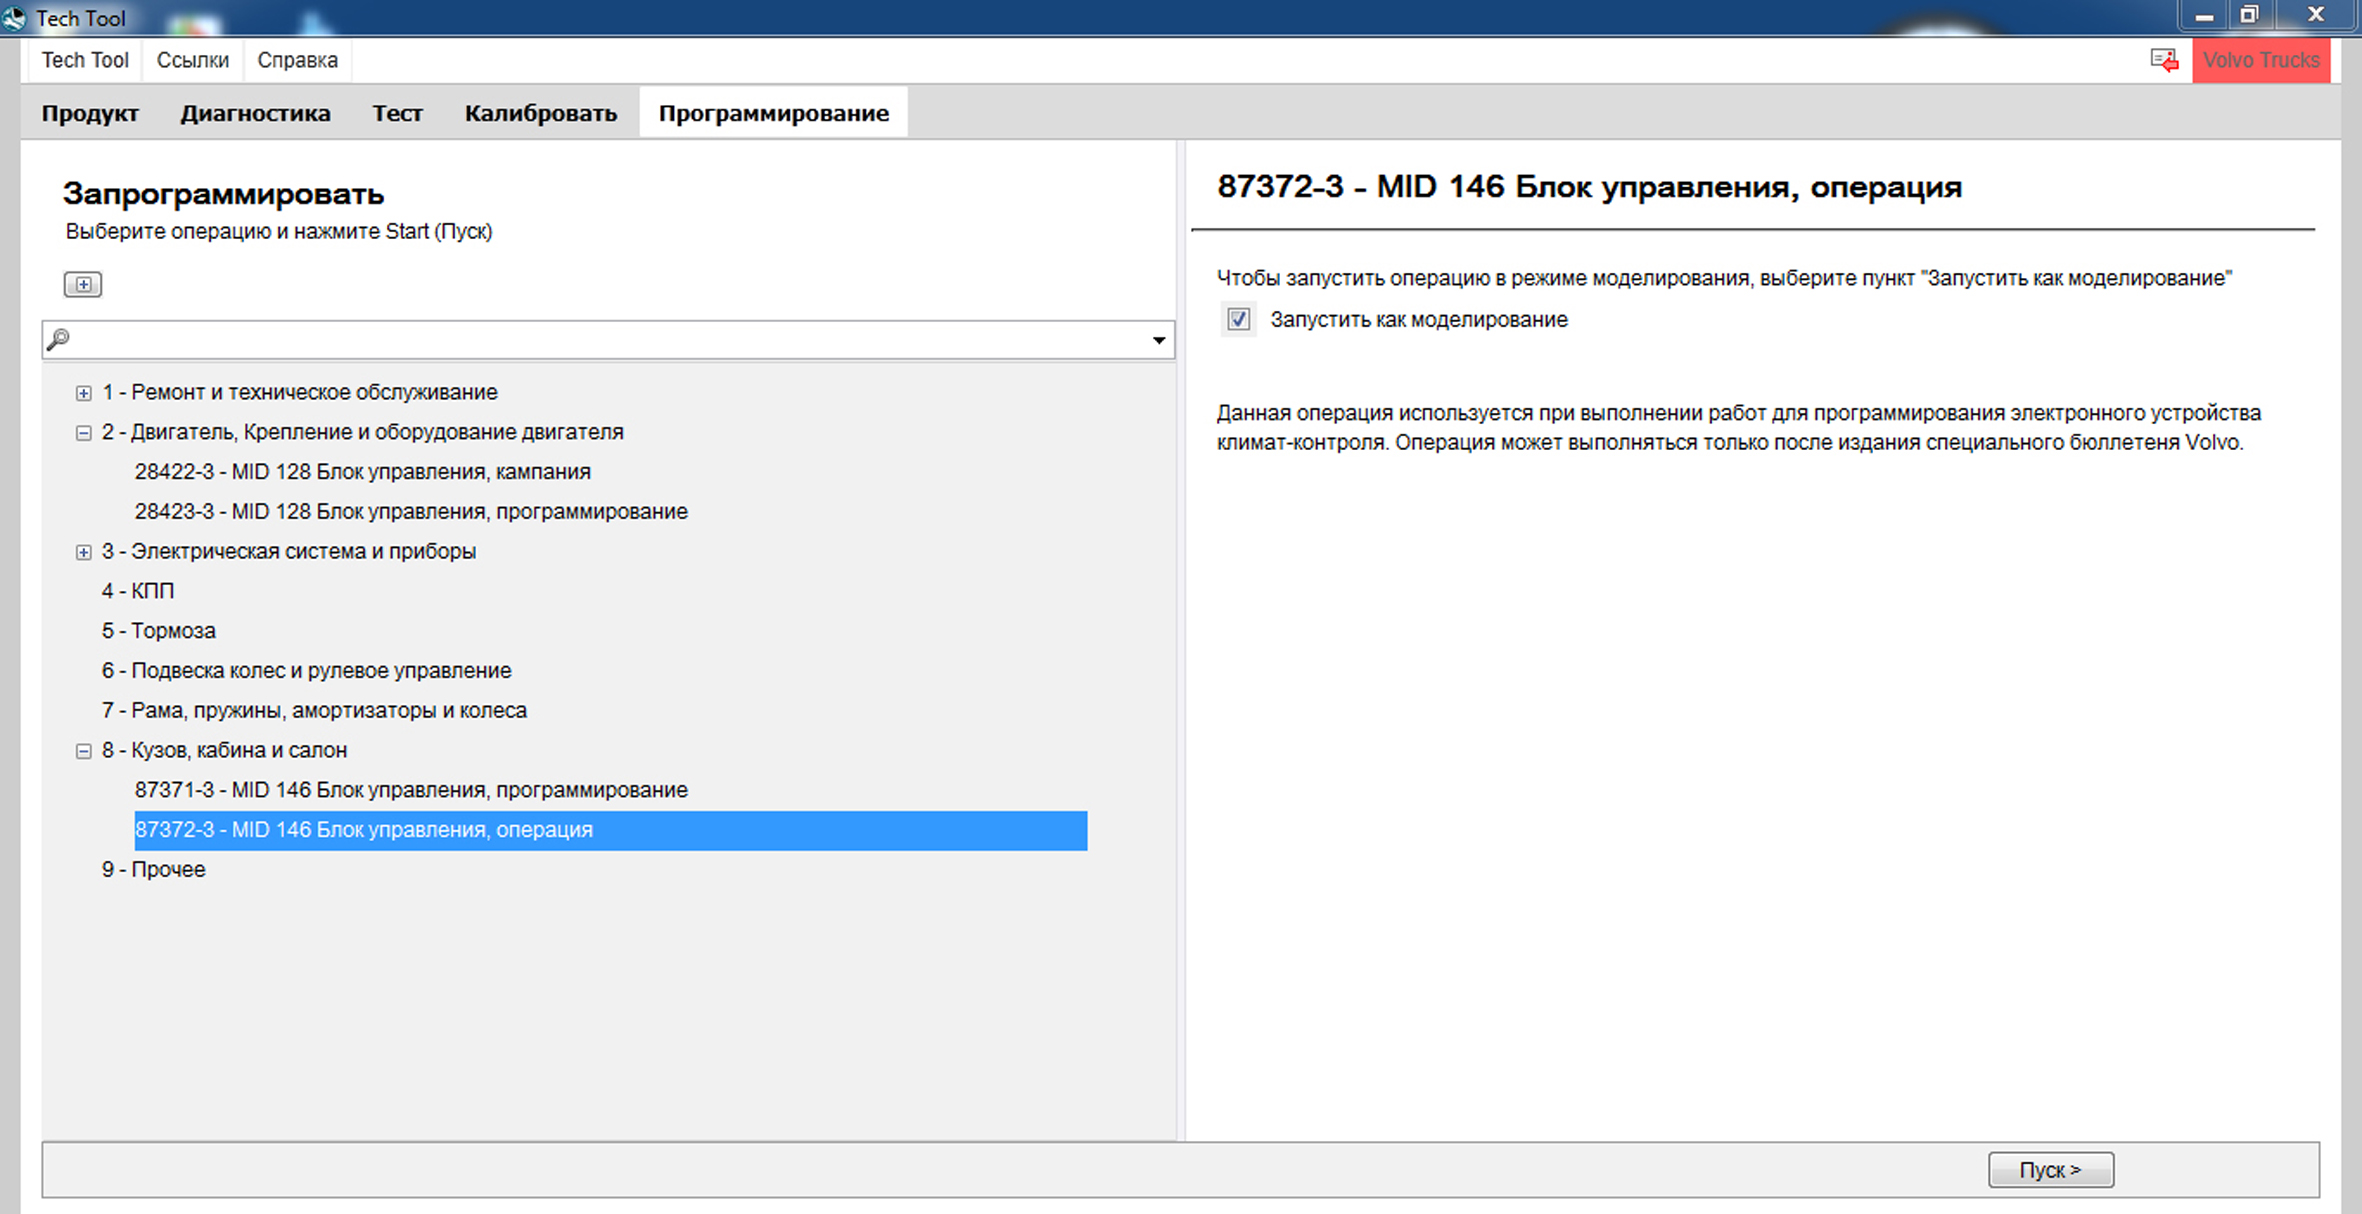Select 87371-3 MID 146 программирование item
The height and width of the screenshot is (1214, 2362).
pos(411,790)
